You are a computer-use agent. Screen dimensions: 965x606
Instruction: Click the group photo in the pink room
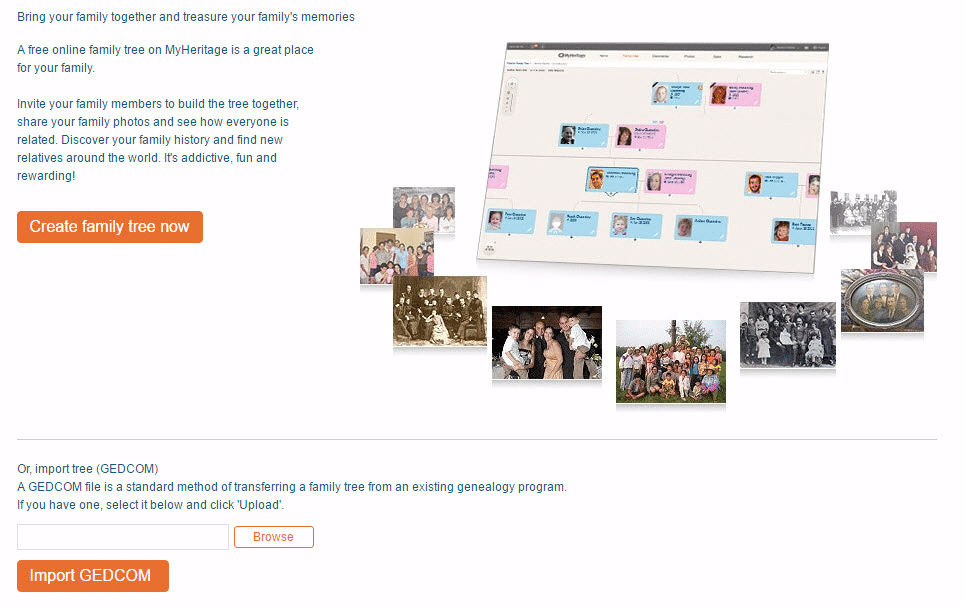396,255
